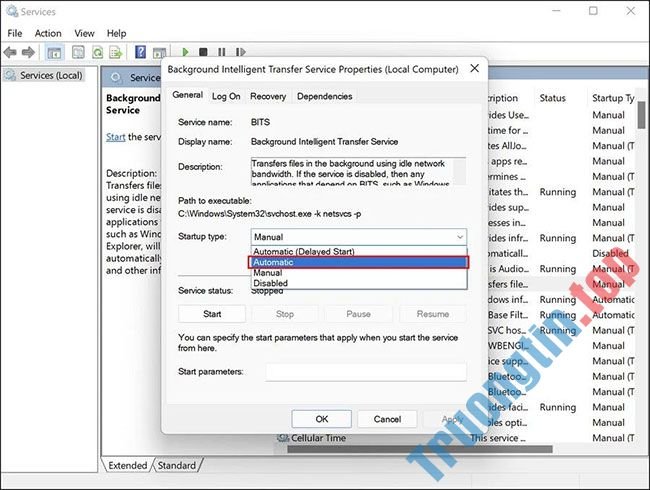Viewport: 650px width, 490px height.
Task: Click the Description box scrollbar
Action: pos(459,171)
